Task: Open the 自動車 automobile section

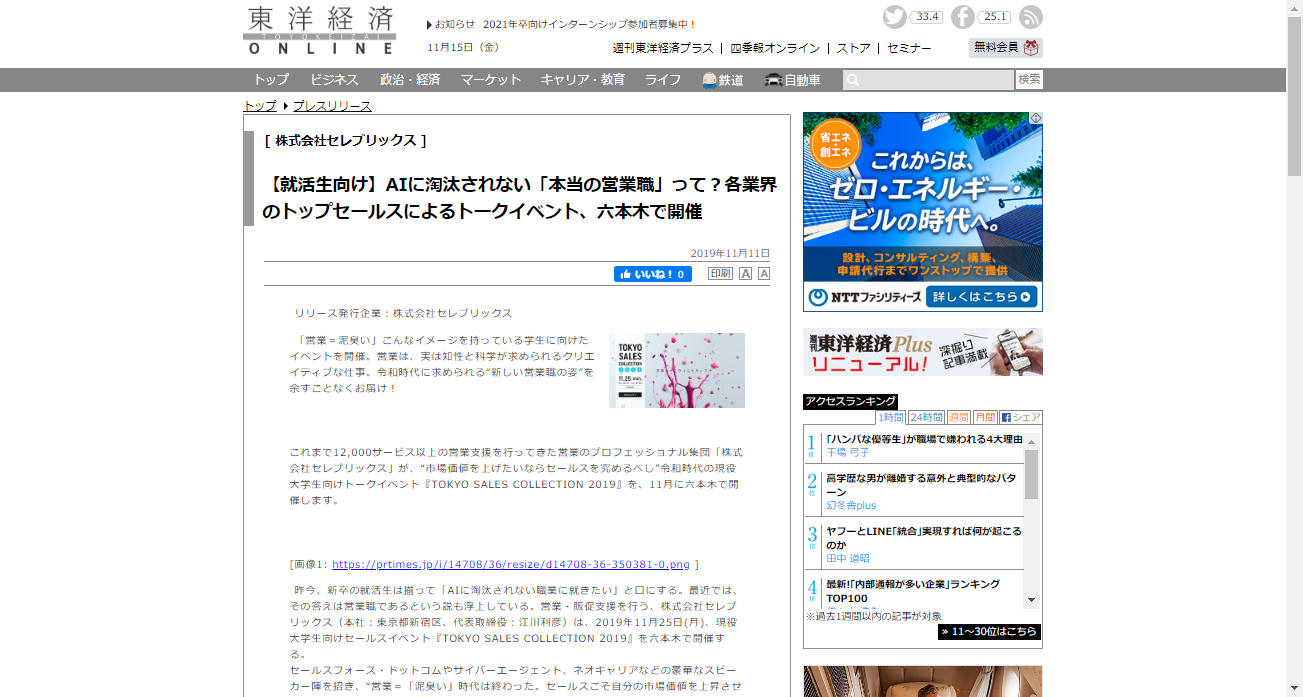Action: [793, 80]
